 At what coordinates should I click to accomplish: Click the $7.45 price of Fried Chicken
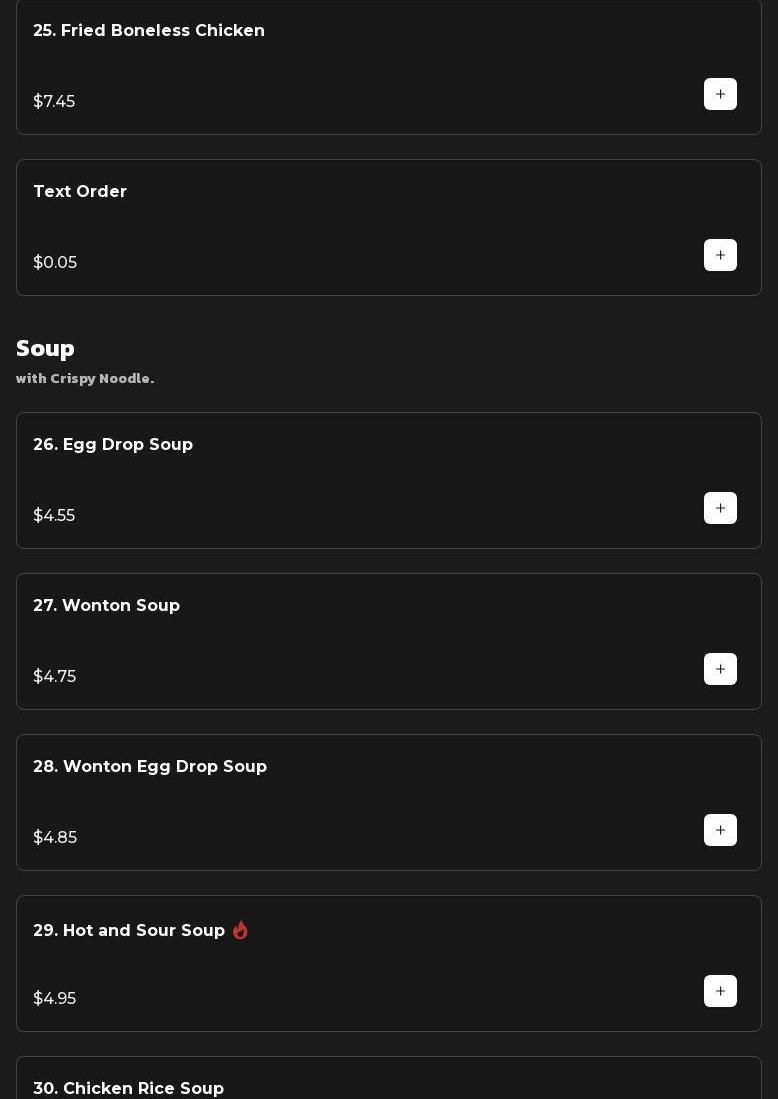pyautogui.click(x=54, y=102)
